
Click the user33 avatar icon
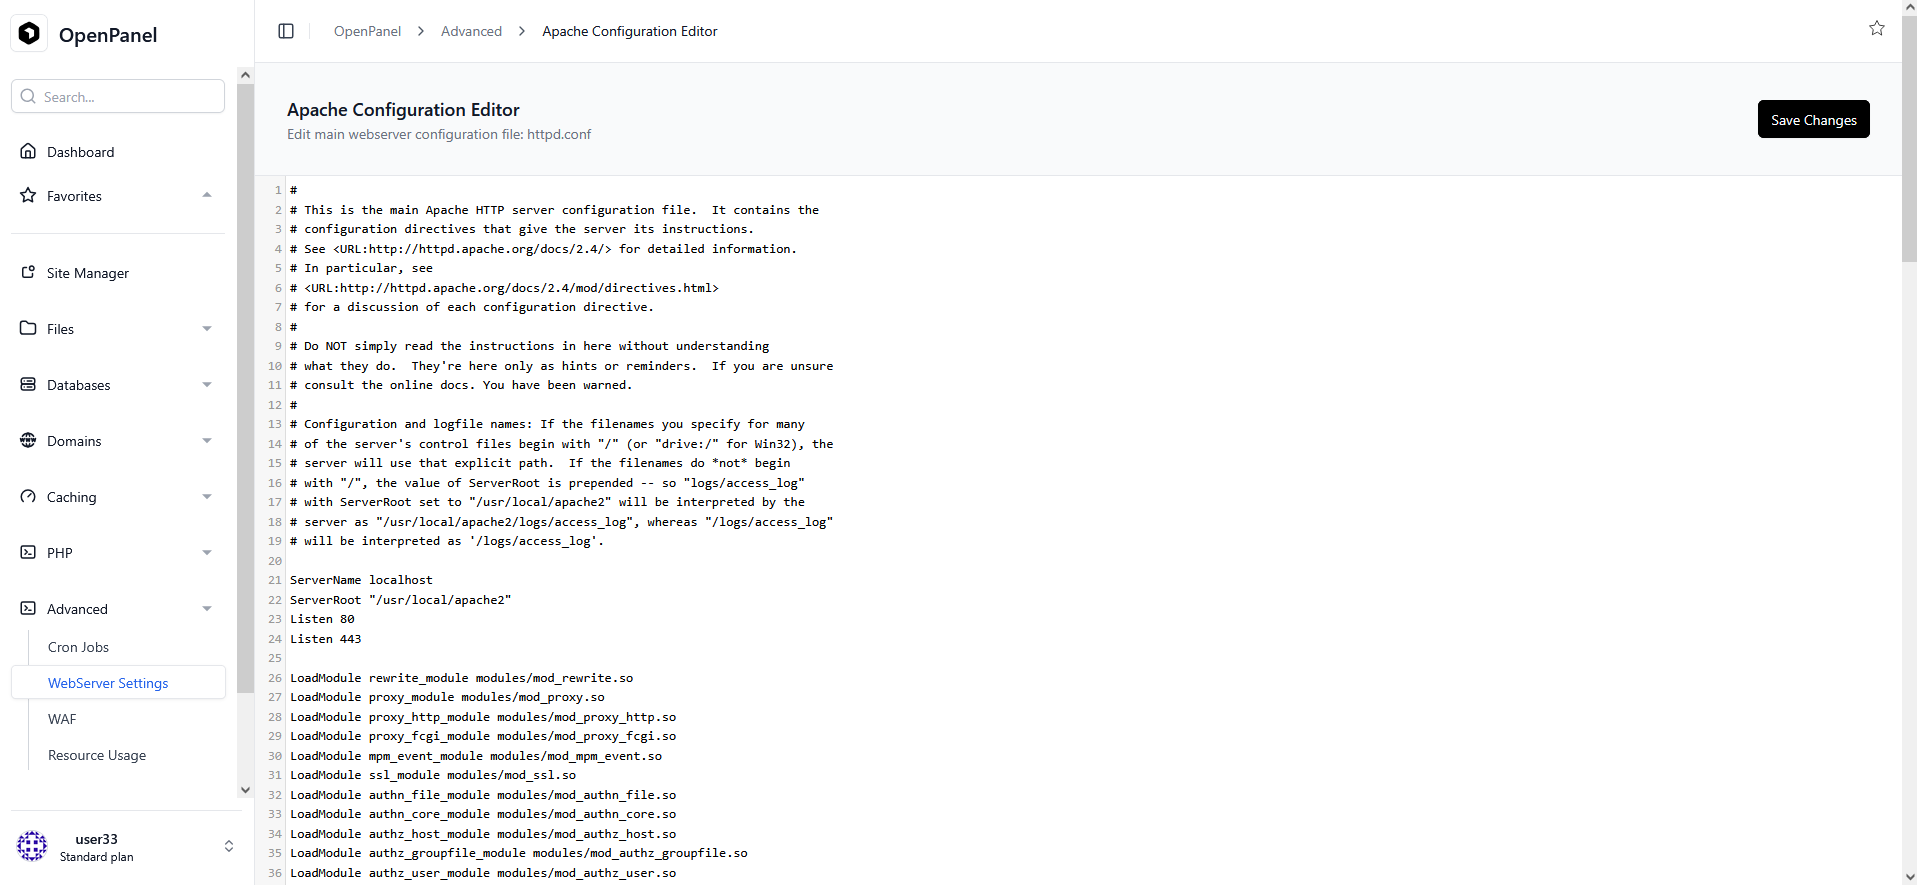pyautogui.click(x=32, y=846)
